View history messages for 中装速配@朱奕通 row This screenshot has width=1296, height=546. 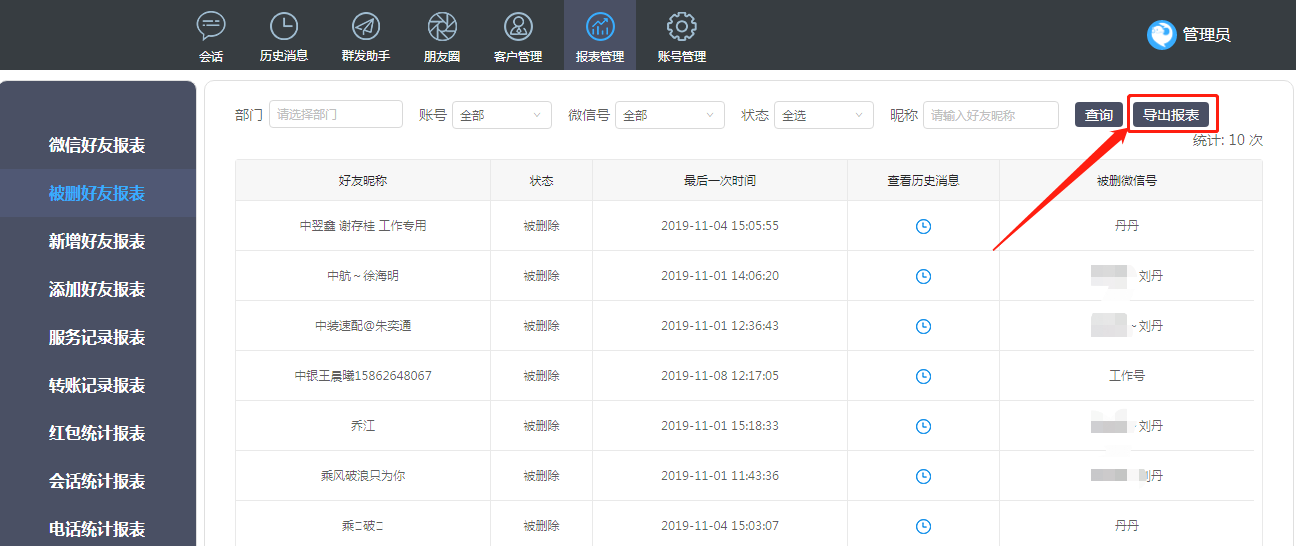point(923,326)
